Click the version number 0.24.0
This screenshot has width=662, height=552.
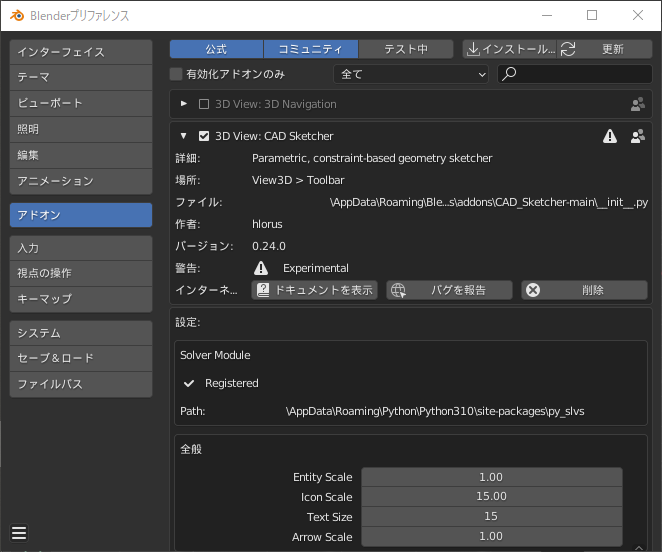(x=269, y=246)
